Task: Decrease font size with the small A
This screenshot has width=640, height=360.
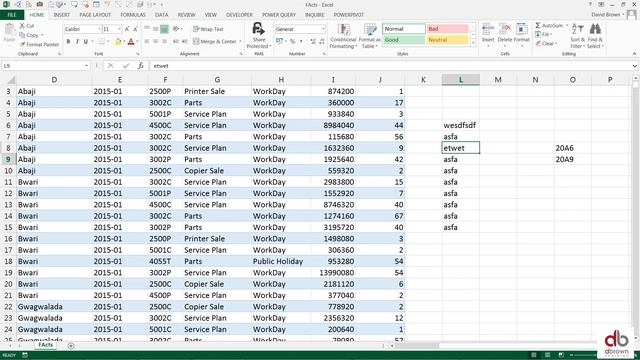Action: 136,29
